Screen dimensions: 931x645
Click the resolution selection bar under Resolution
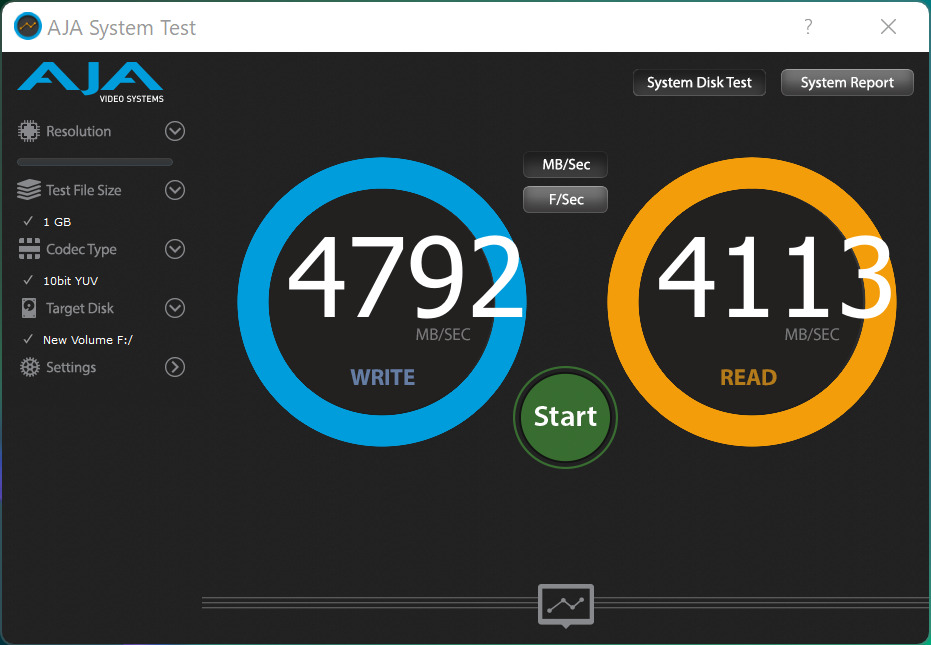[95, 162]
